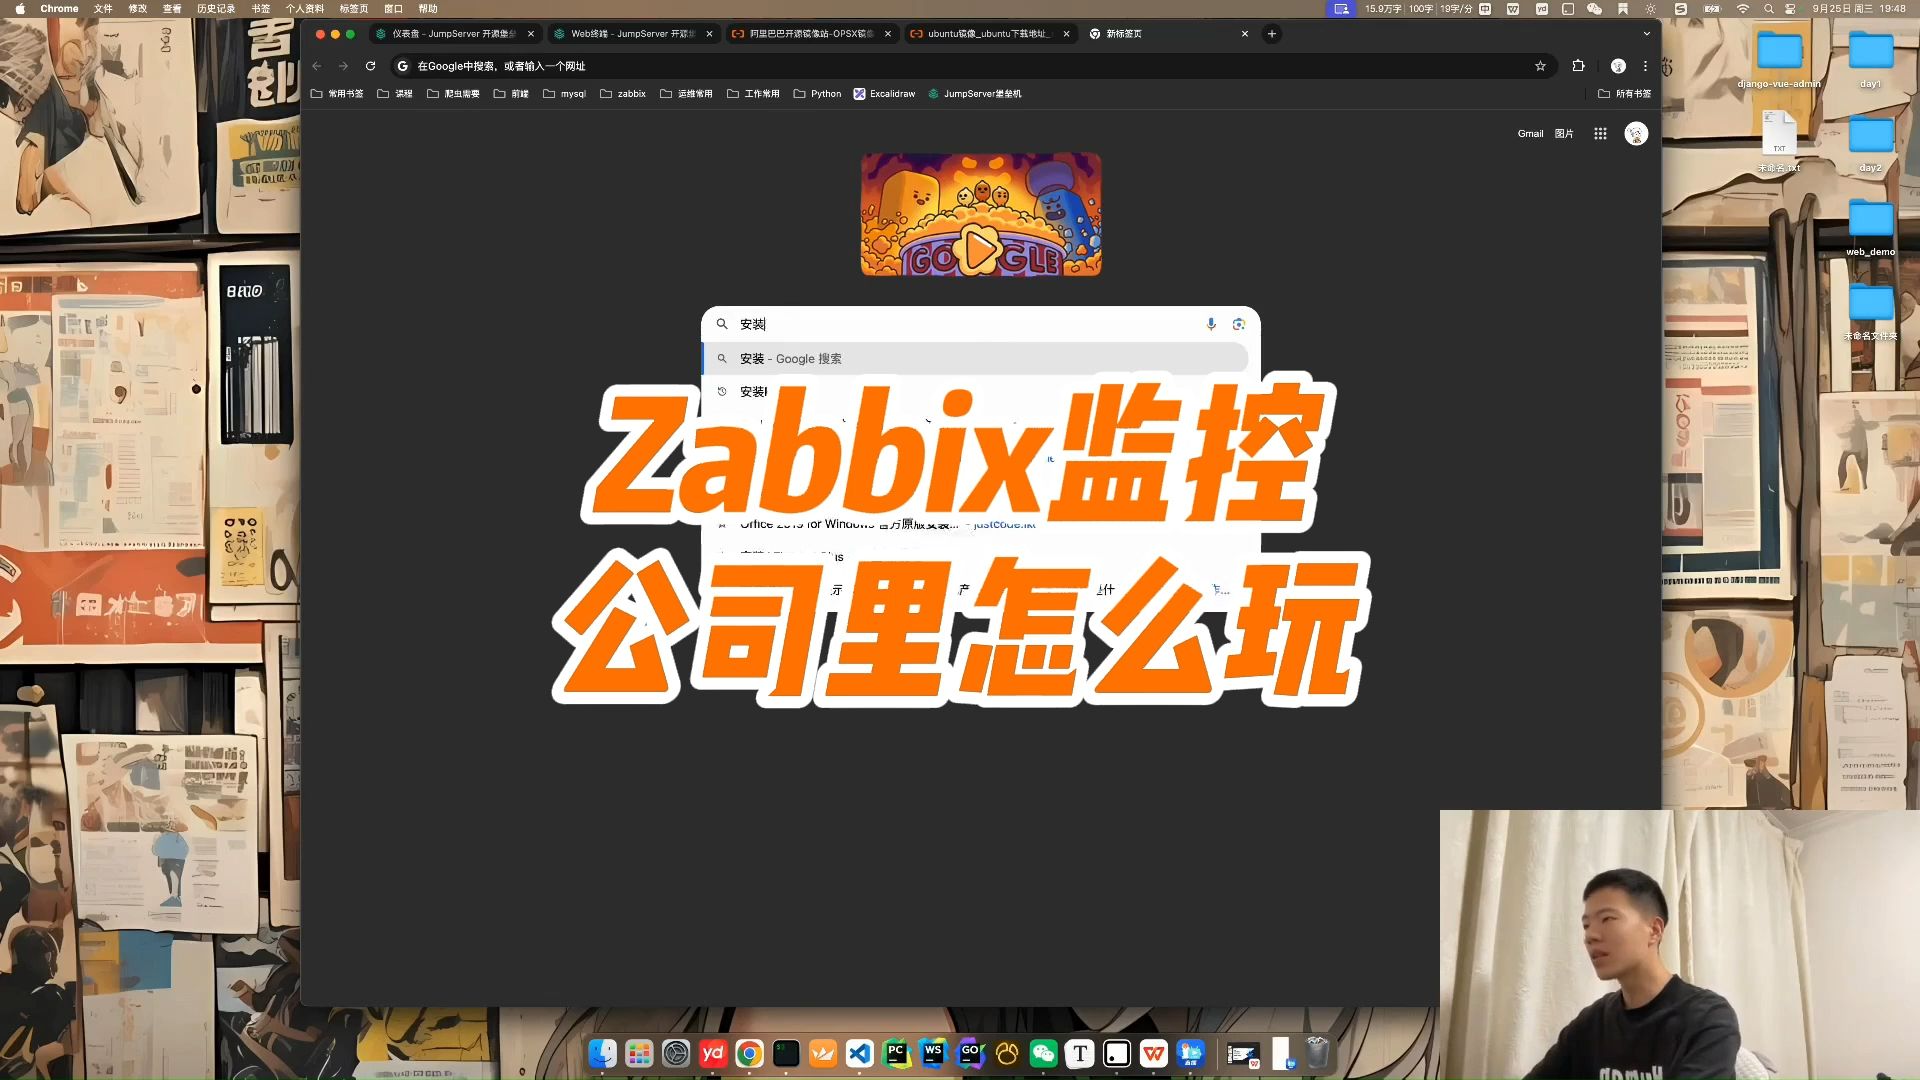Image resolution: width=1920 pixels, height=1080 pixels.
Task: Open the 所有书签 folder
Action: 1624,94
